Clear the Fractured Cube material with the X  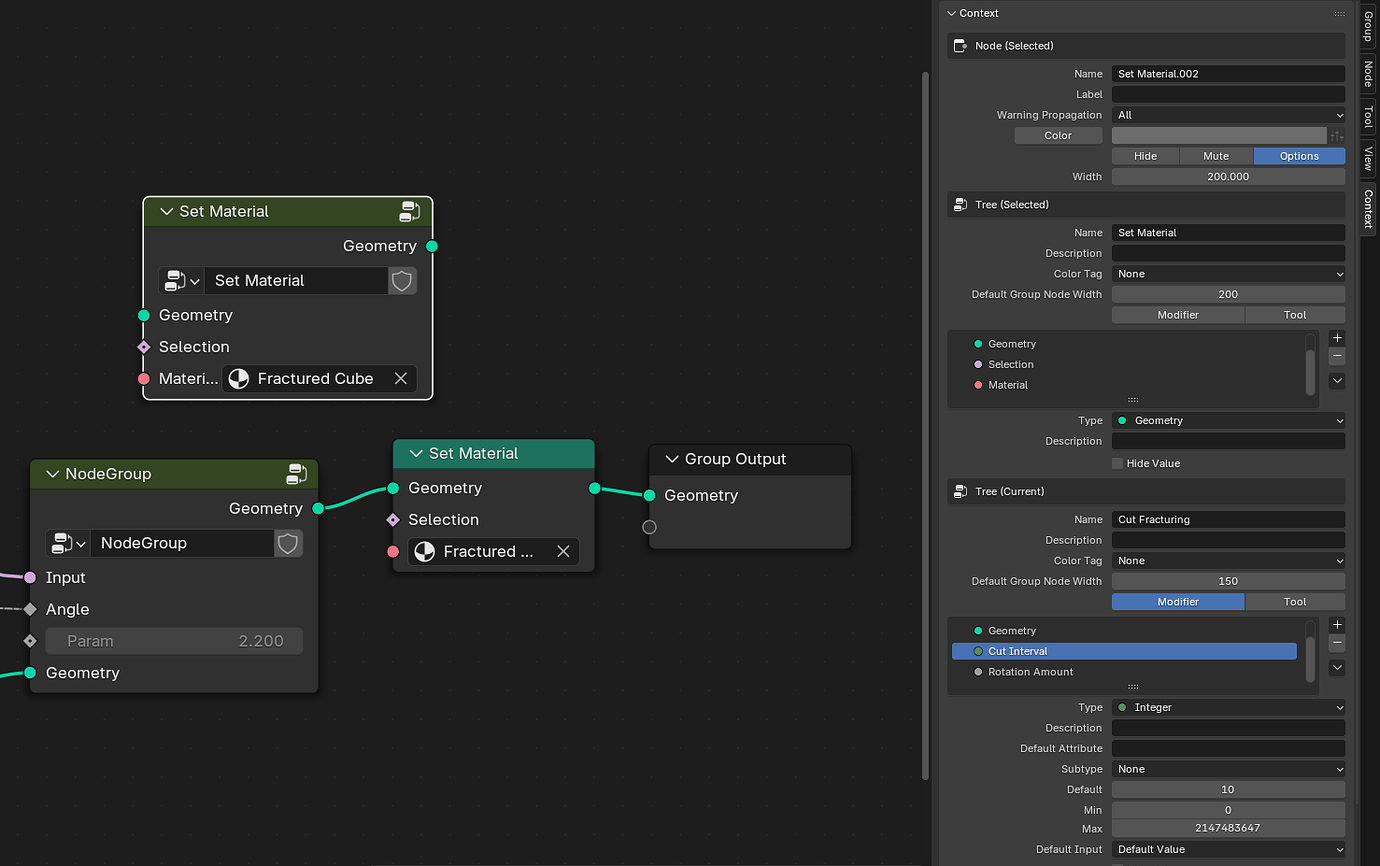[401, 378]
